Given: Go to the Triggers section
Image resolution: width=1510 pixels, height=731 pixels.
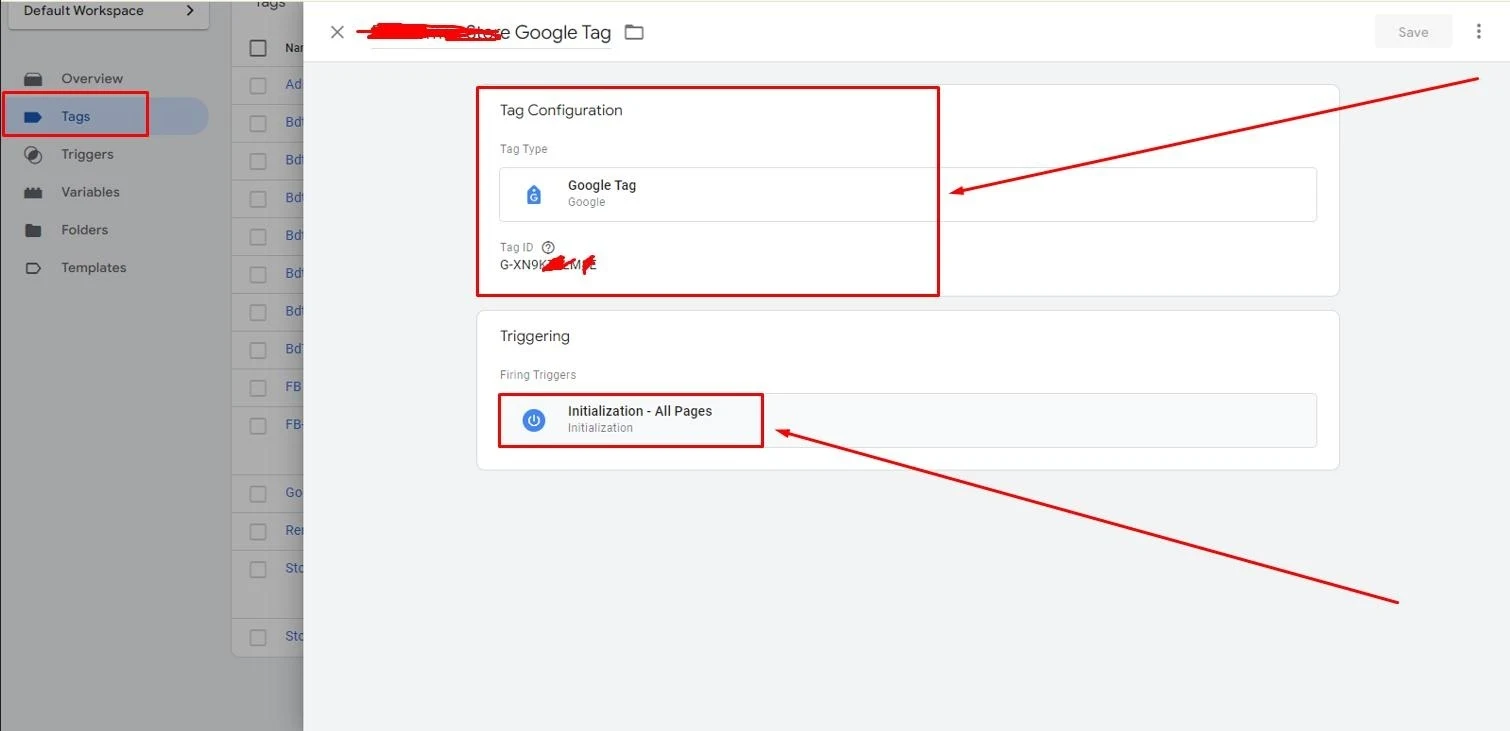Looking at the screenshot, I should coord(87,154).
